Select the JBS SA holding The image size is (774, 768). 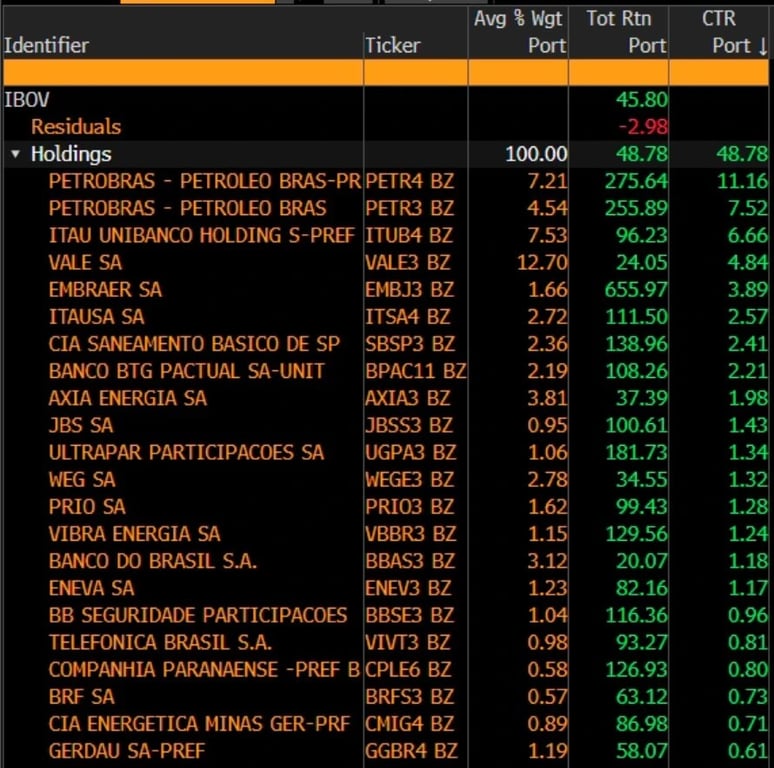[x=81, y=425]
